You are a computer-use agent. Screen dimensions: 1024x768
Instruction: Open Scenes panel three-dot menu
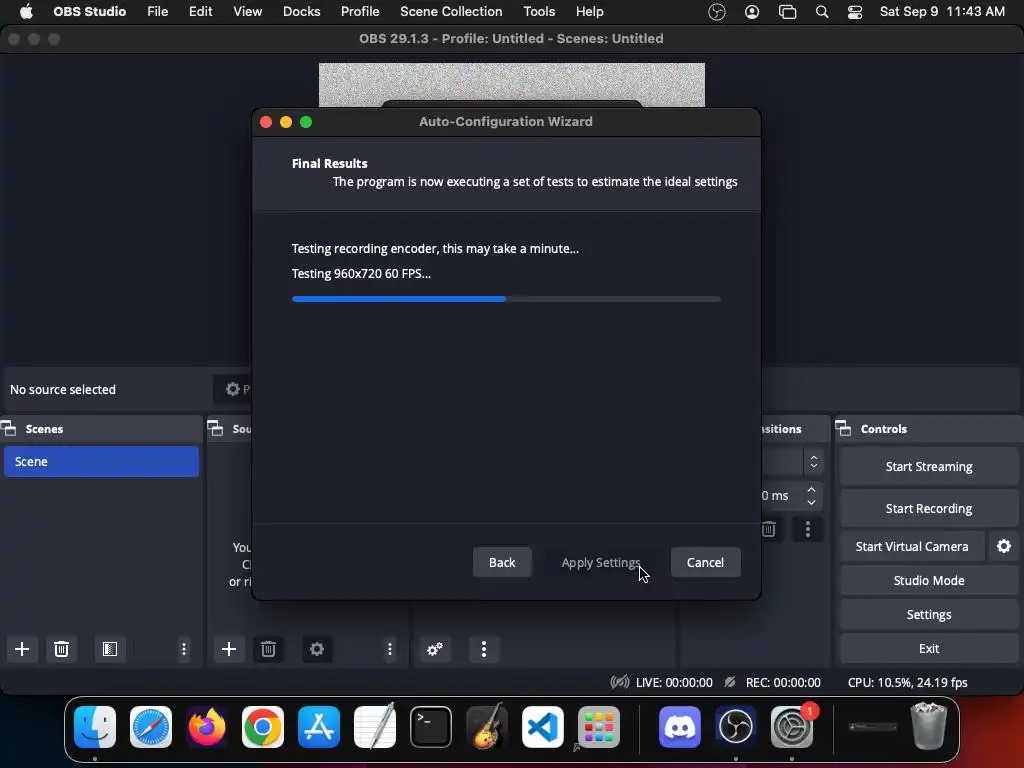(x=184, y=648)
